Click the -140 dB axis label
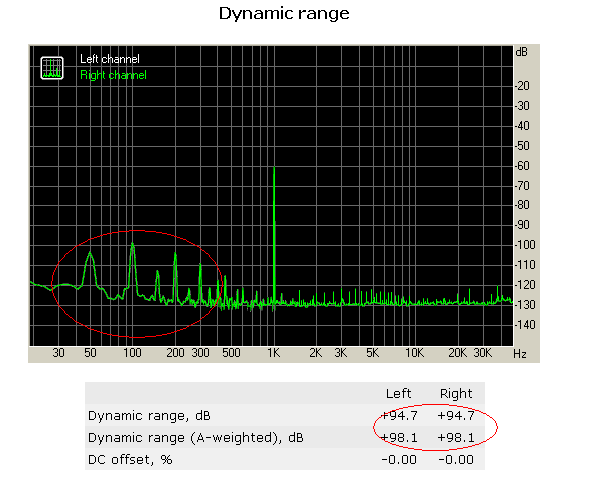This screenshot has width=589, height=488. pos(525,325)
